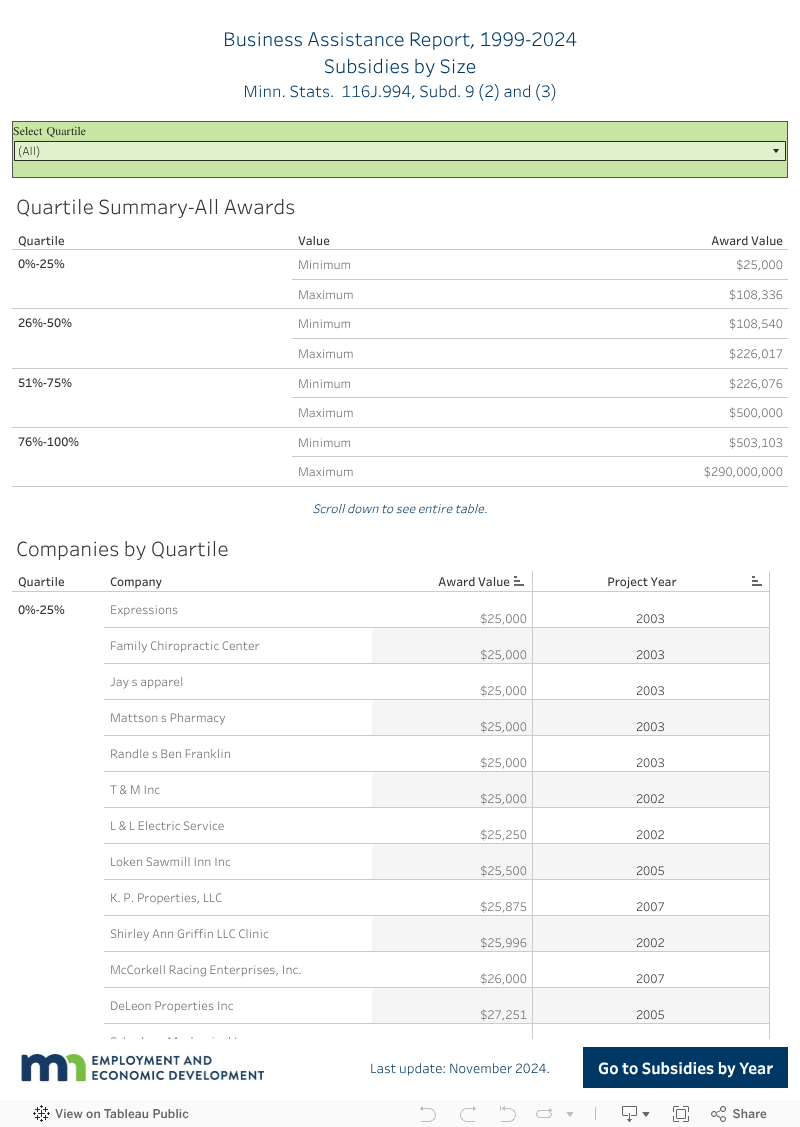Sort table by Award Value icon

pyautogui.click(x=519, y=581)
